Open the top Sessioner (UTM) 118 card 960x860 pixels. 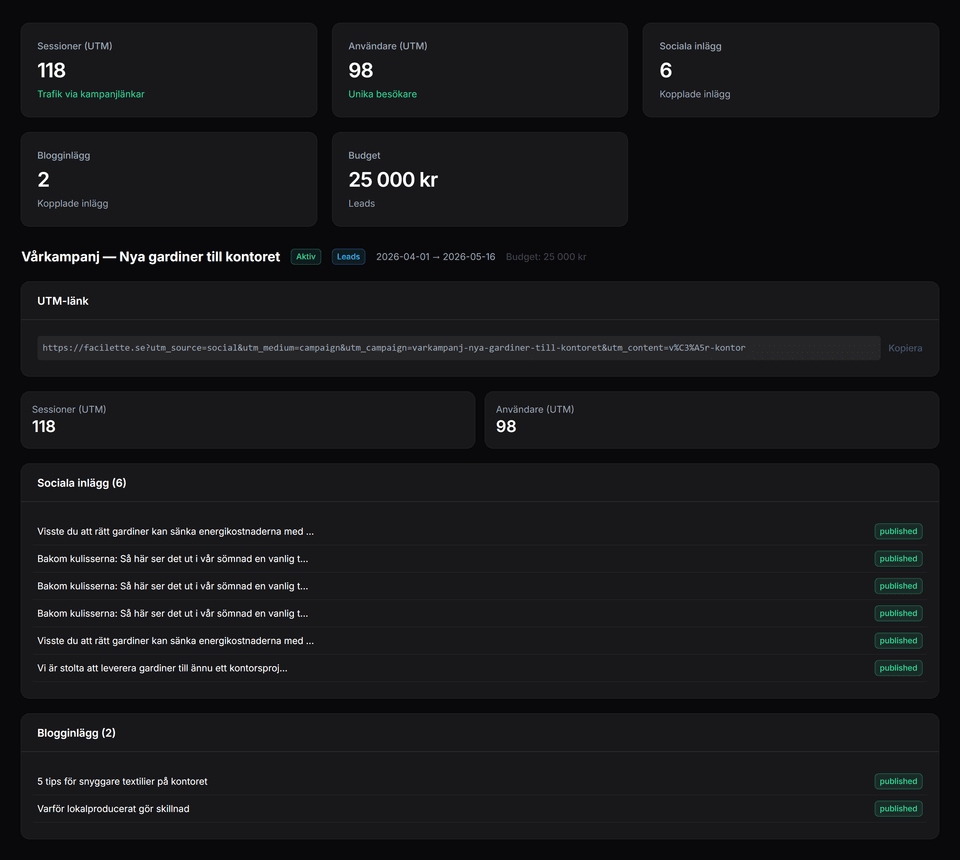click(169, 70)
